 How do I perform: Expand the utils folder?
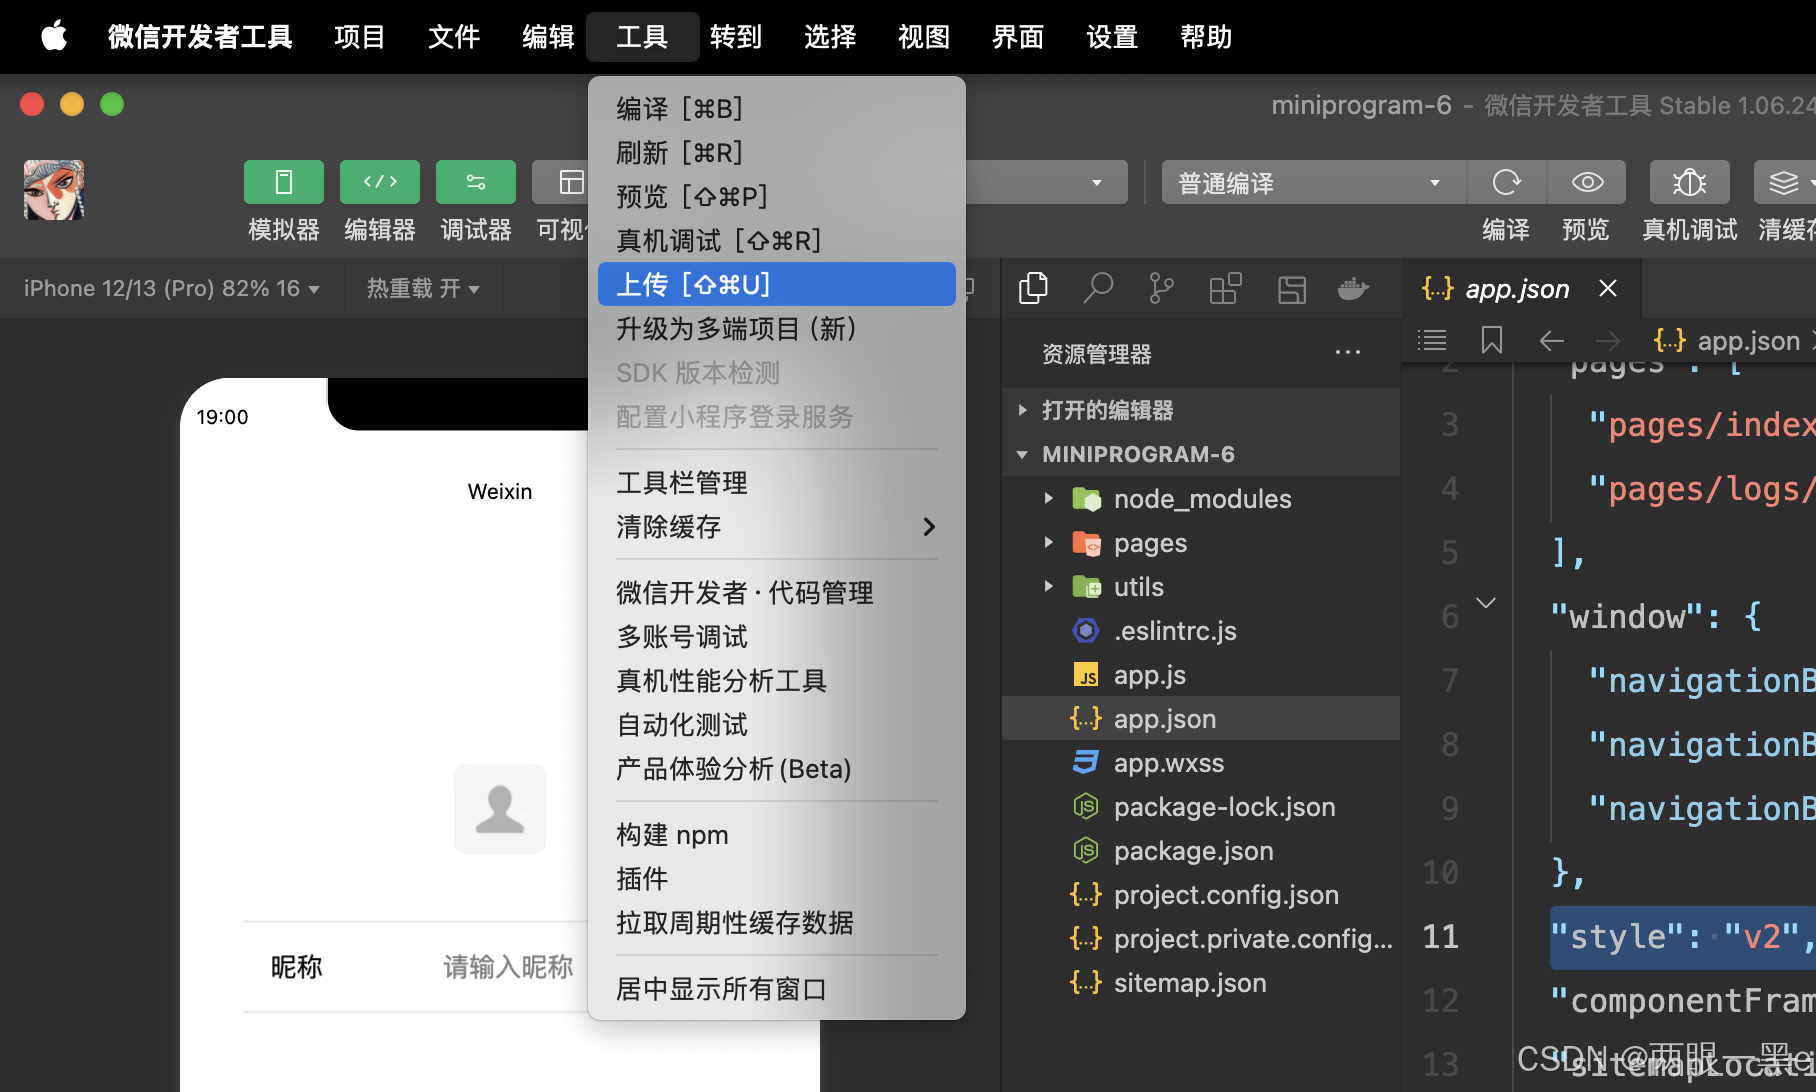coord(1201,586)
